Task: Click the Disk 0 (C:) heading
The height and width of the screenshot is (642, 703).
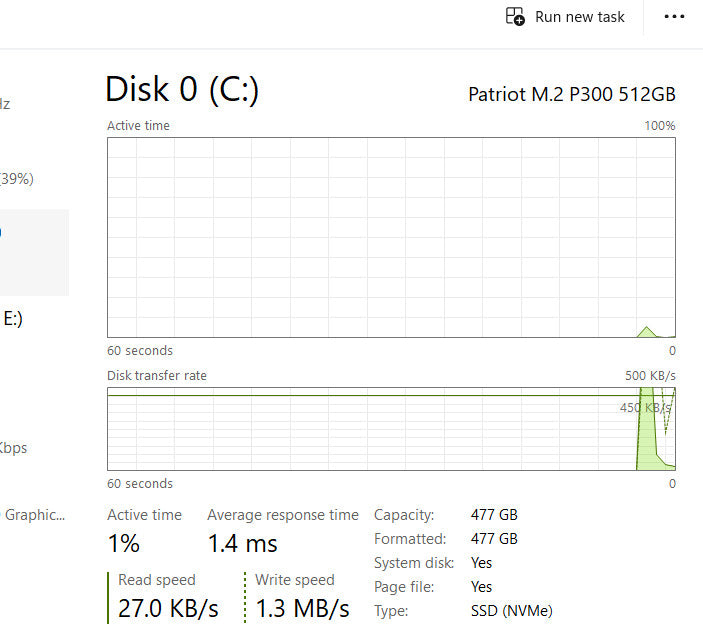Action: tap(182, 89)
